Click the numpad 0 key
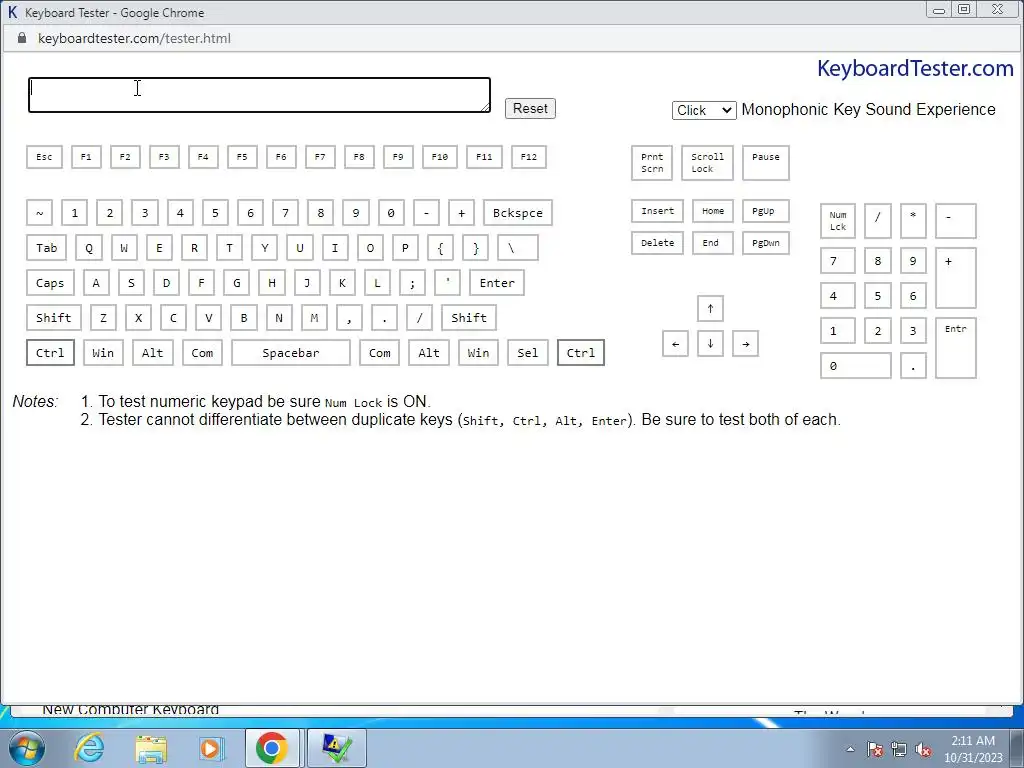 pyautogui.click(x=856, y=366)
